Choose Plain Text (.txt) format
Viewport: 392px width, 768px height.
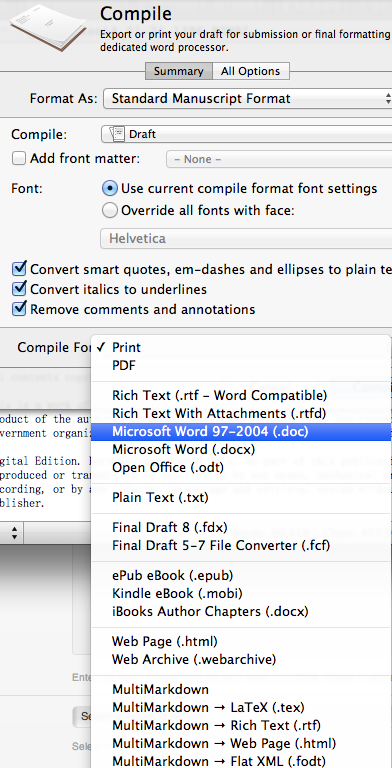pyautogui.click(x=241, y=498)
